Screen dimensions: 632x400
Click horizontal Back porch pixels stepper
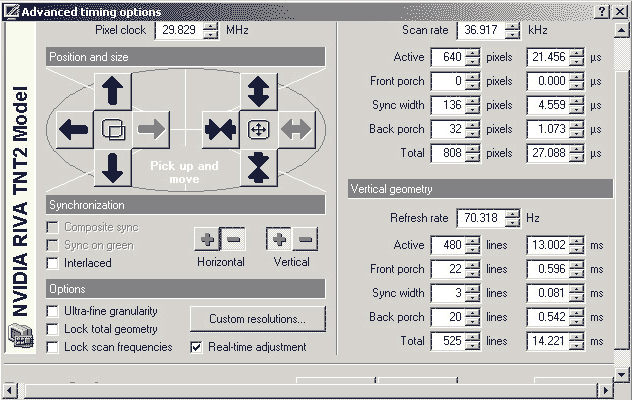[x=472, y=129]
